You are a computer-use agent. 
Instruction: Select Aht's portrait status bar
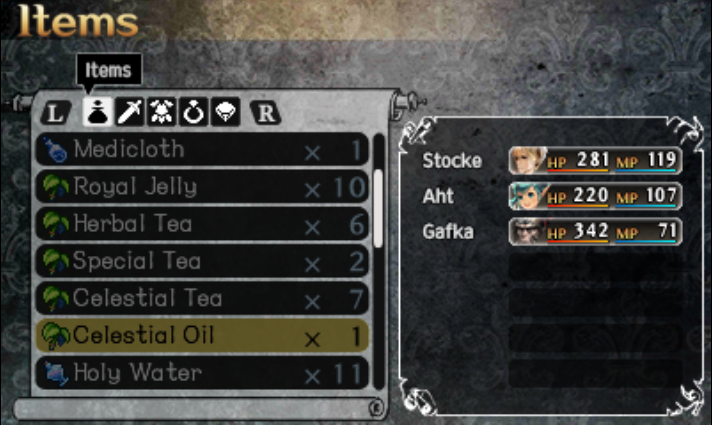[595, 196]
